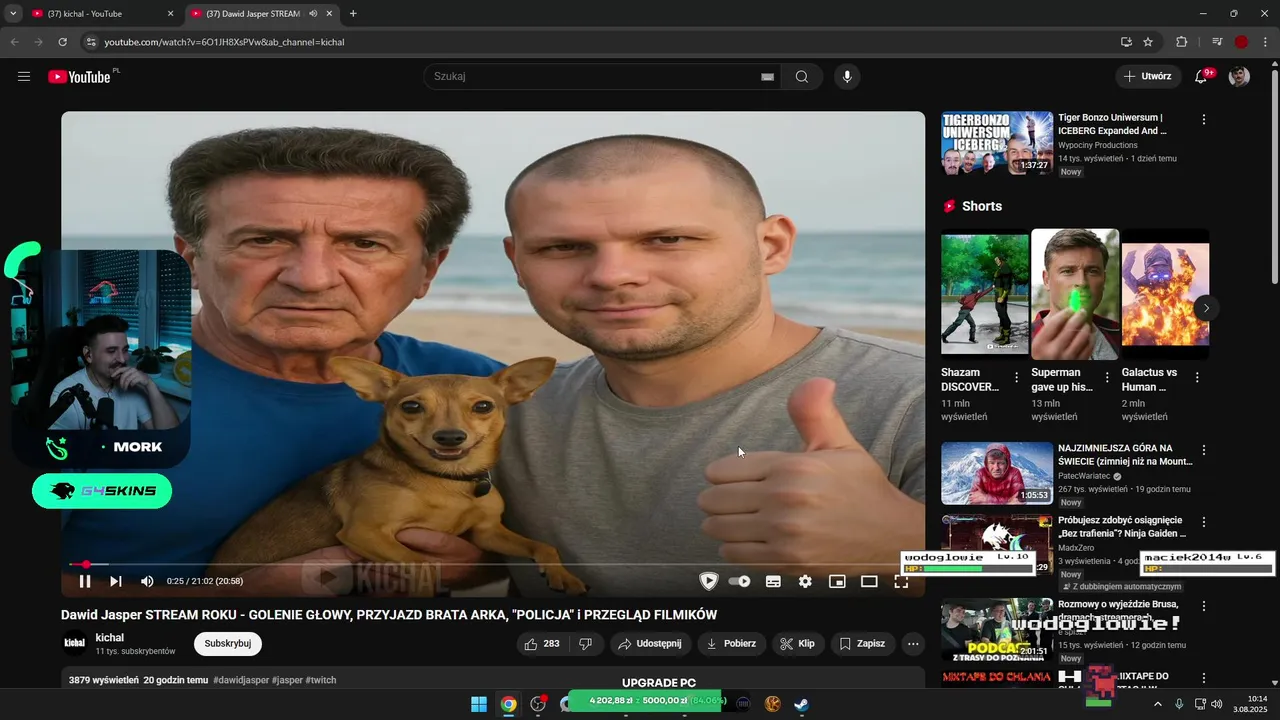Open NAJZIMNIEJSZA GÓRA NA ŚWIECIE video title
1280x720 pixels.
pos(1125,455)
